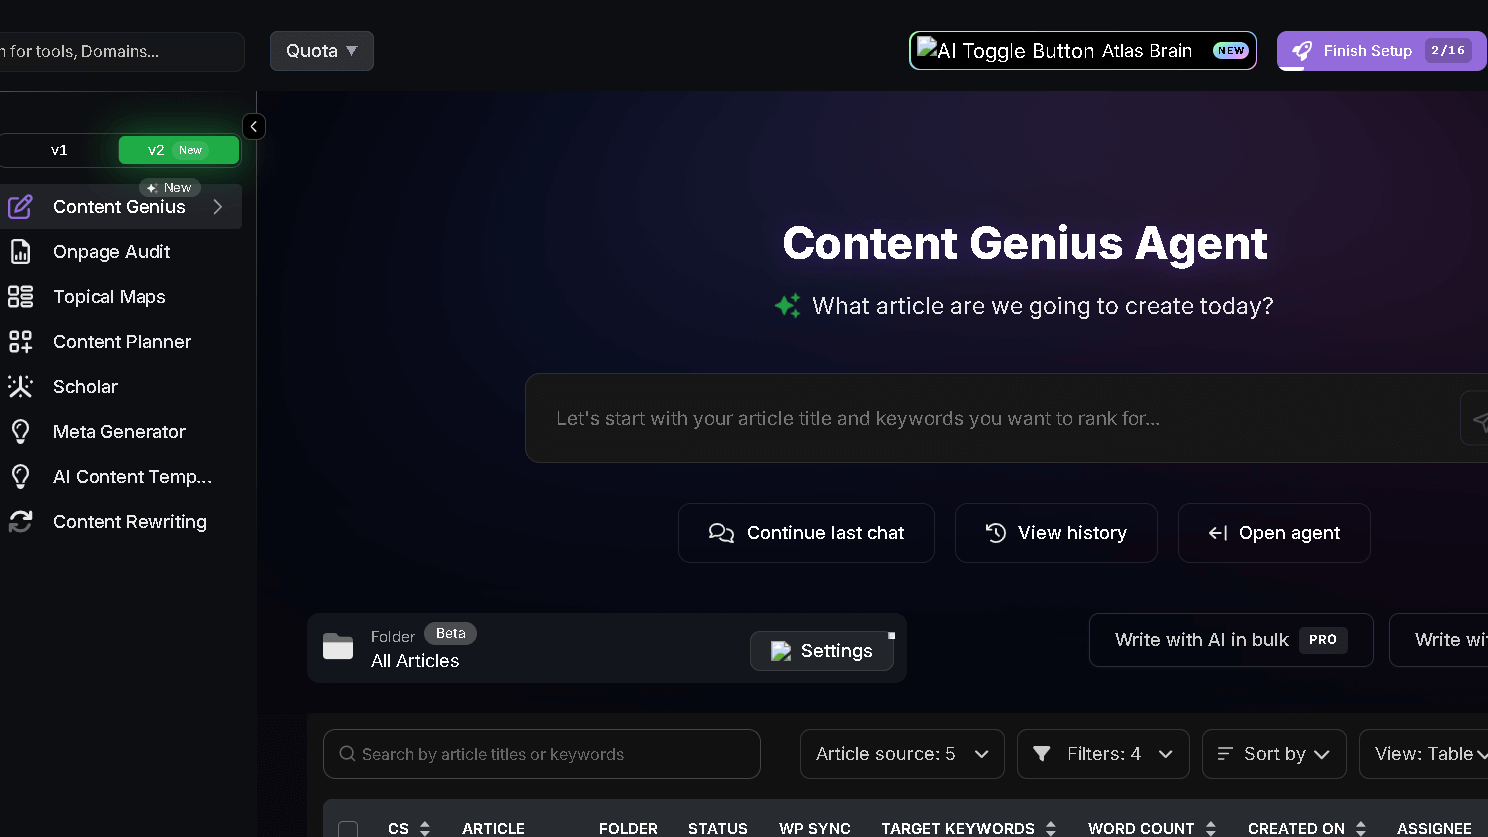Open AI Content Templates

pos(132,476)
